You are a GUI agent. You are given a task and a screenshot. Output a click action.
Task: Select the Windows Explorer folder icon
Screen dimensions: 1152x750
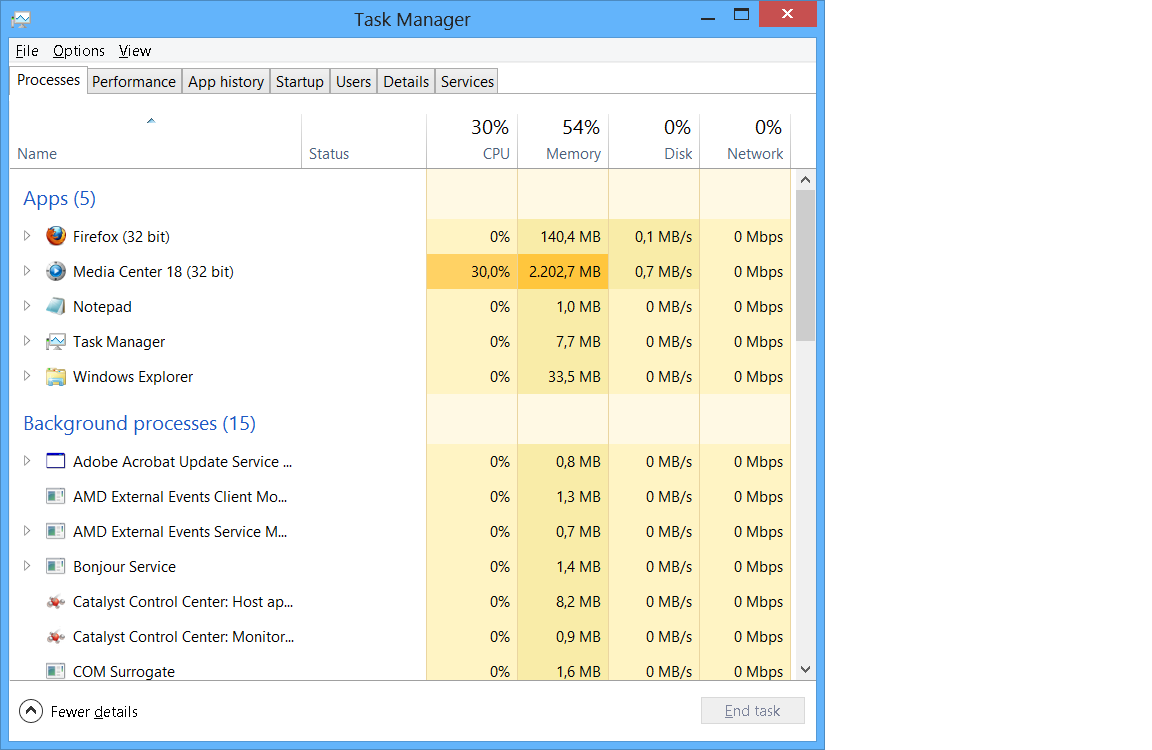[56, 377]
